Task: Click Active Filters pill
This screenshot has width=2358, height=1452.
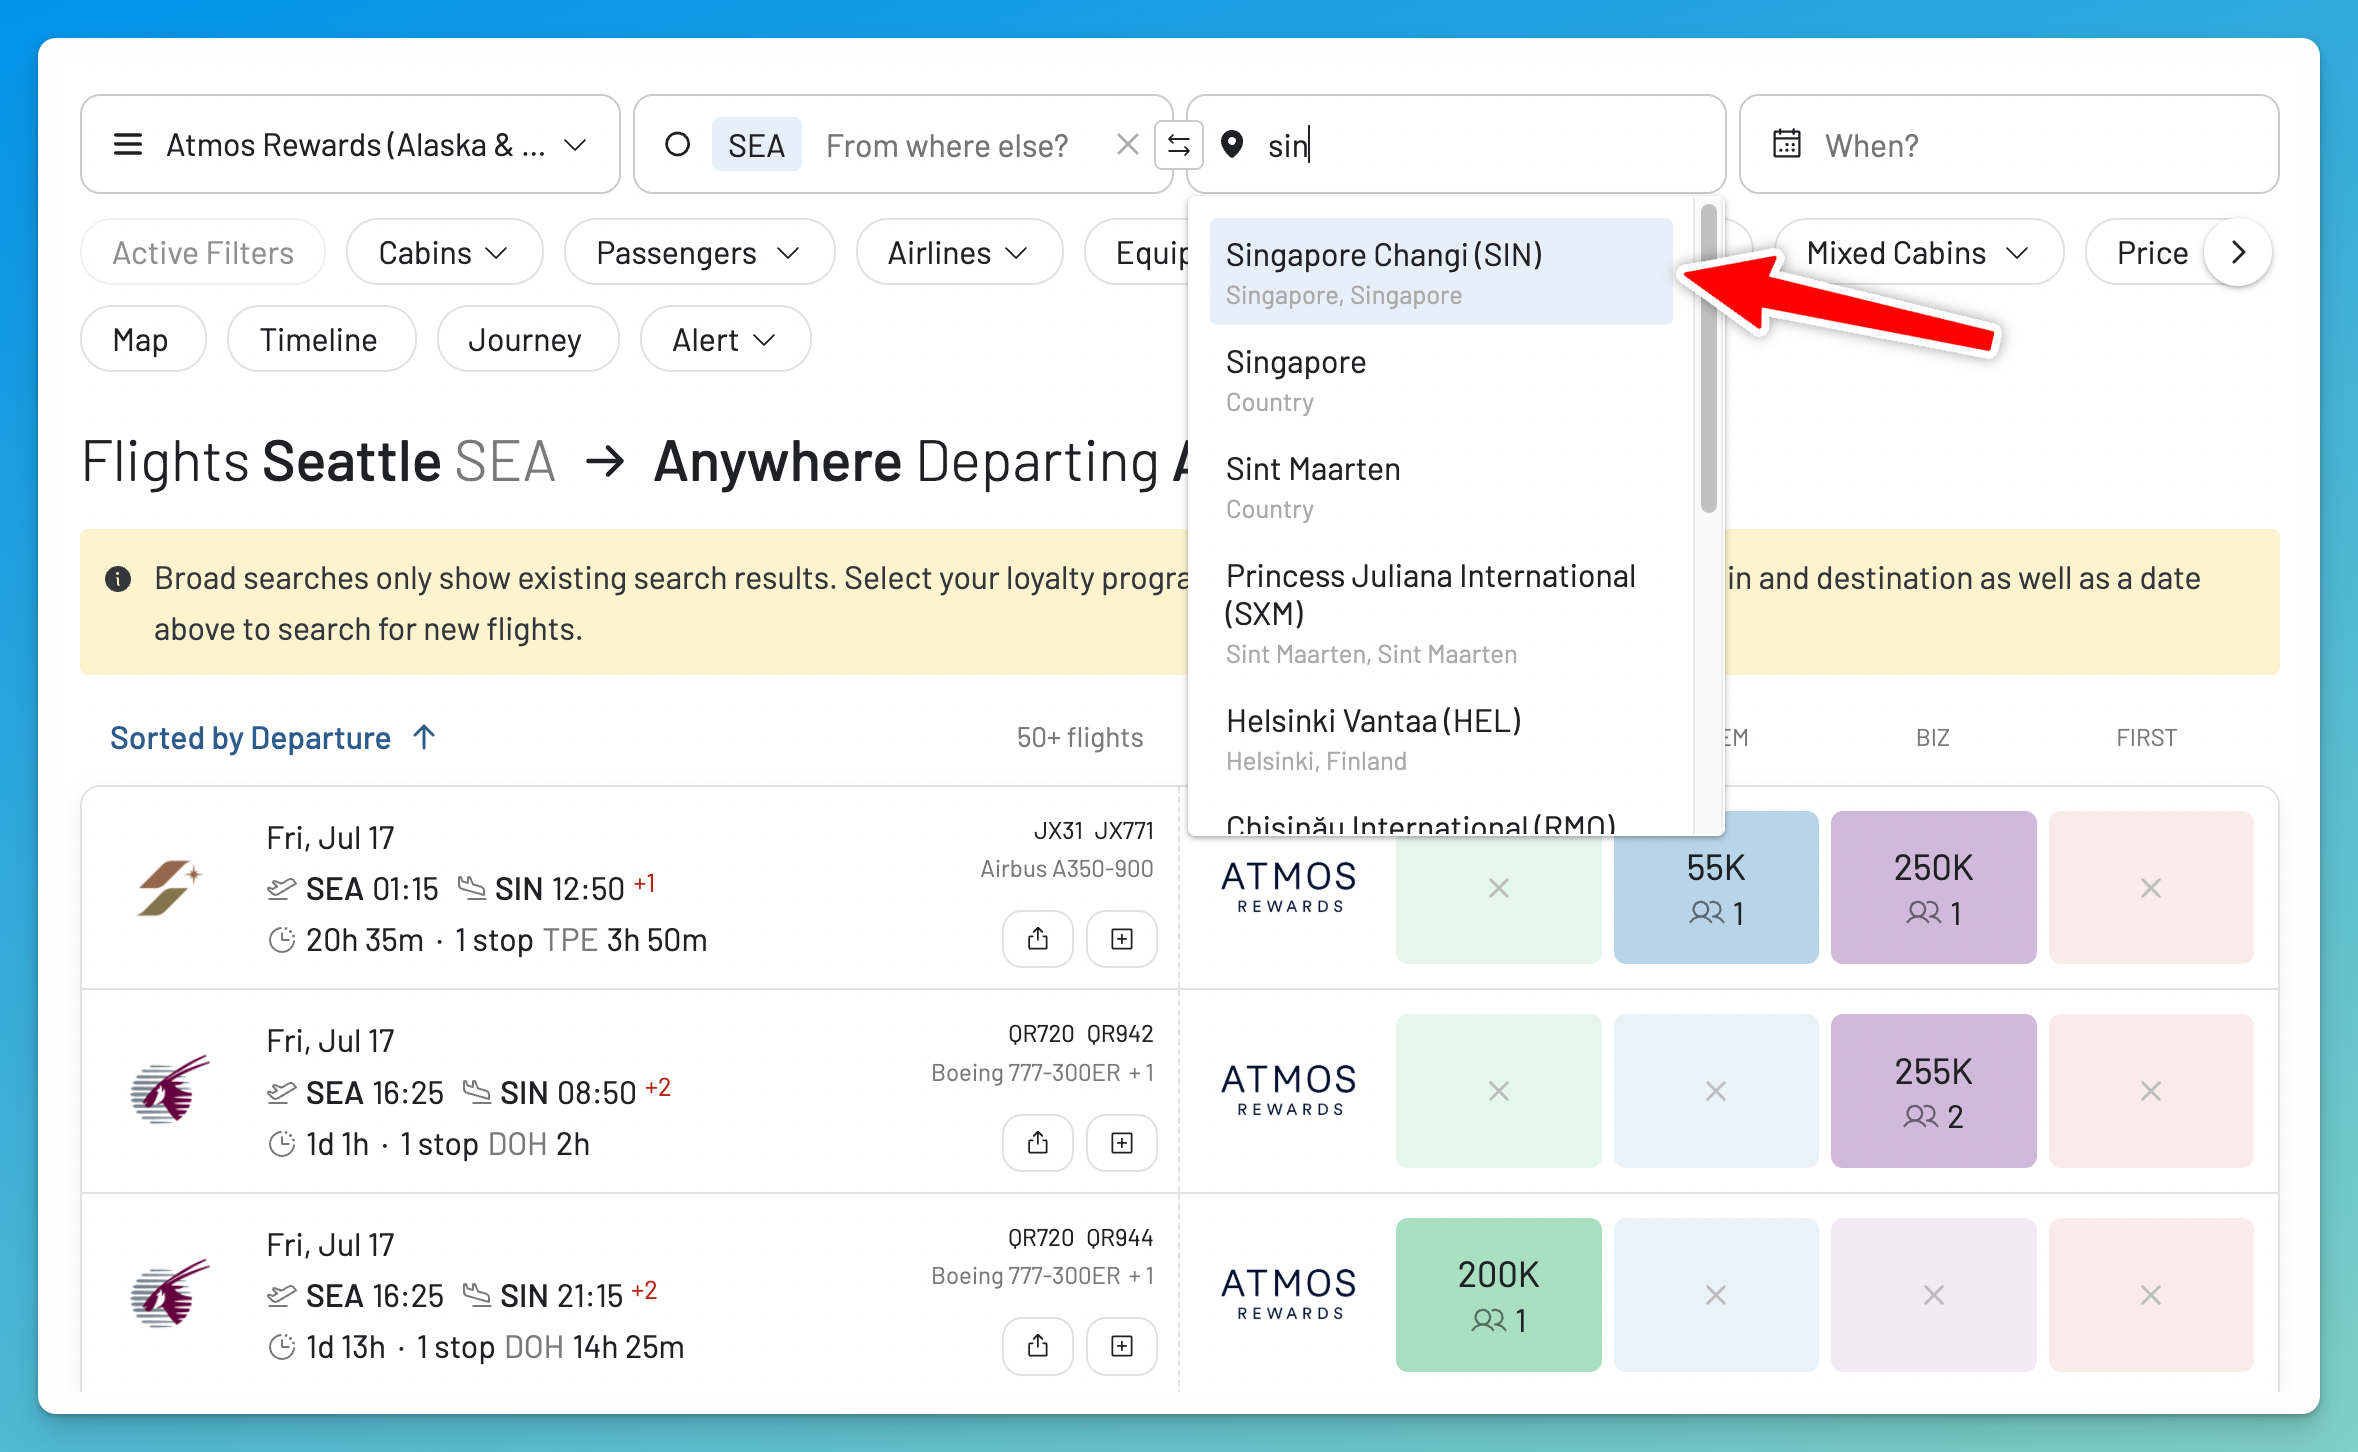Action: point(203,253)
